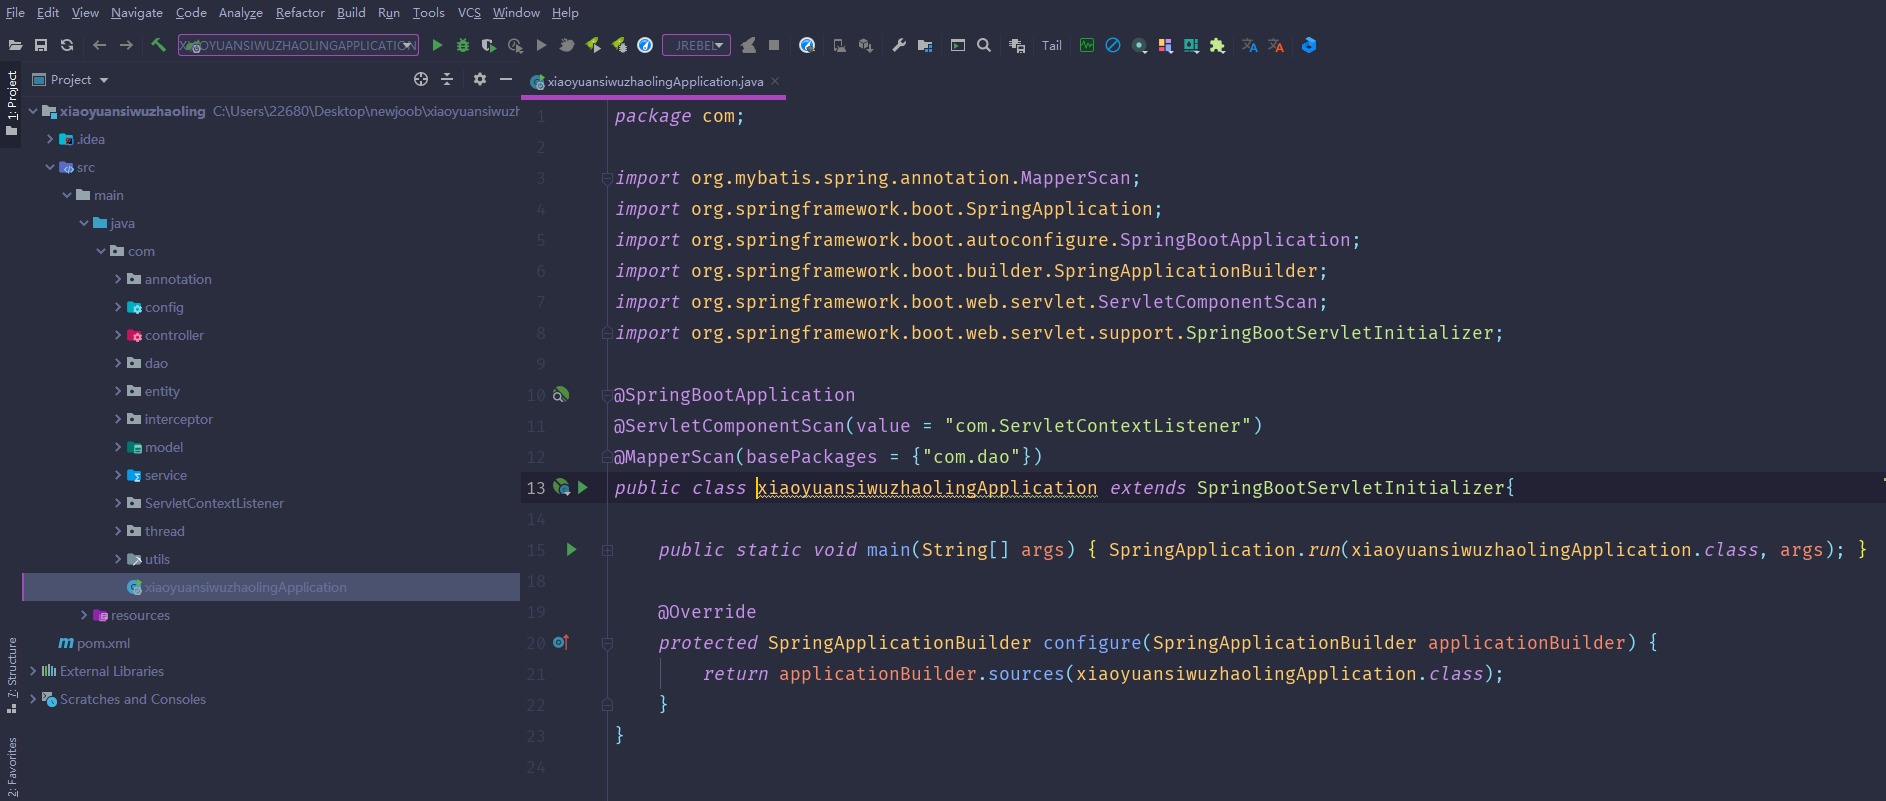Click the blue gauge icon after rockets
Image resolution: width=1886 pixels, height=801 pixels.
[x=645, y=45]
